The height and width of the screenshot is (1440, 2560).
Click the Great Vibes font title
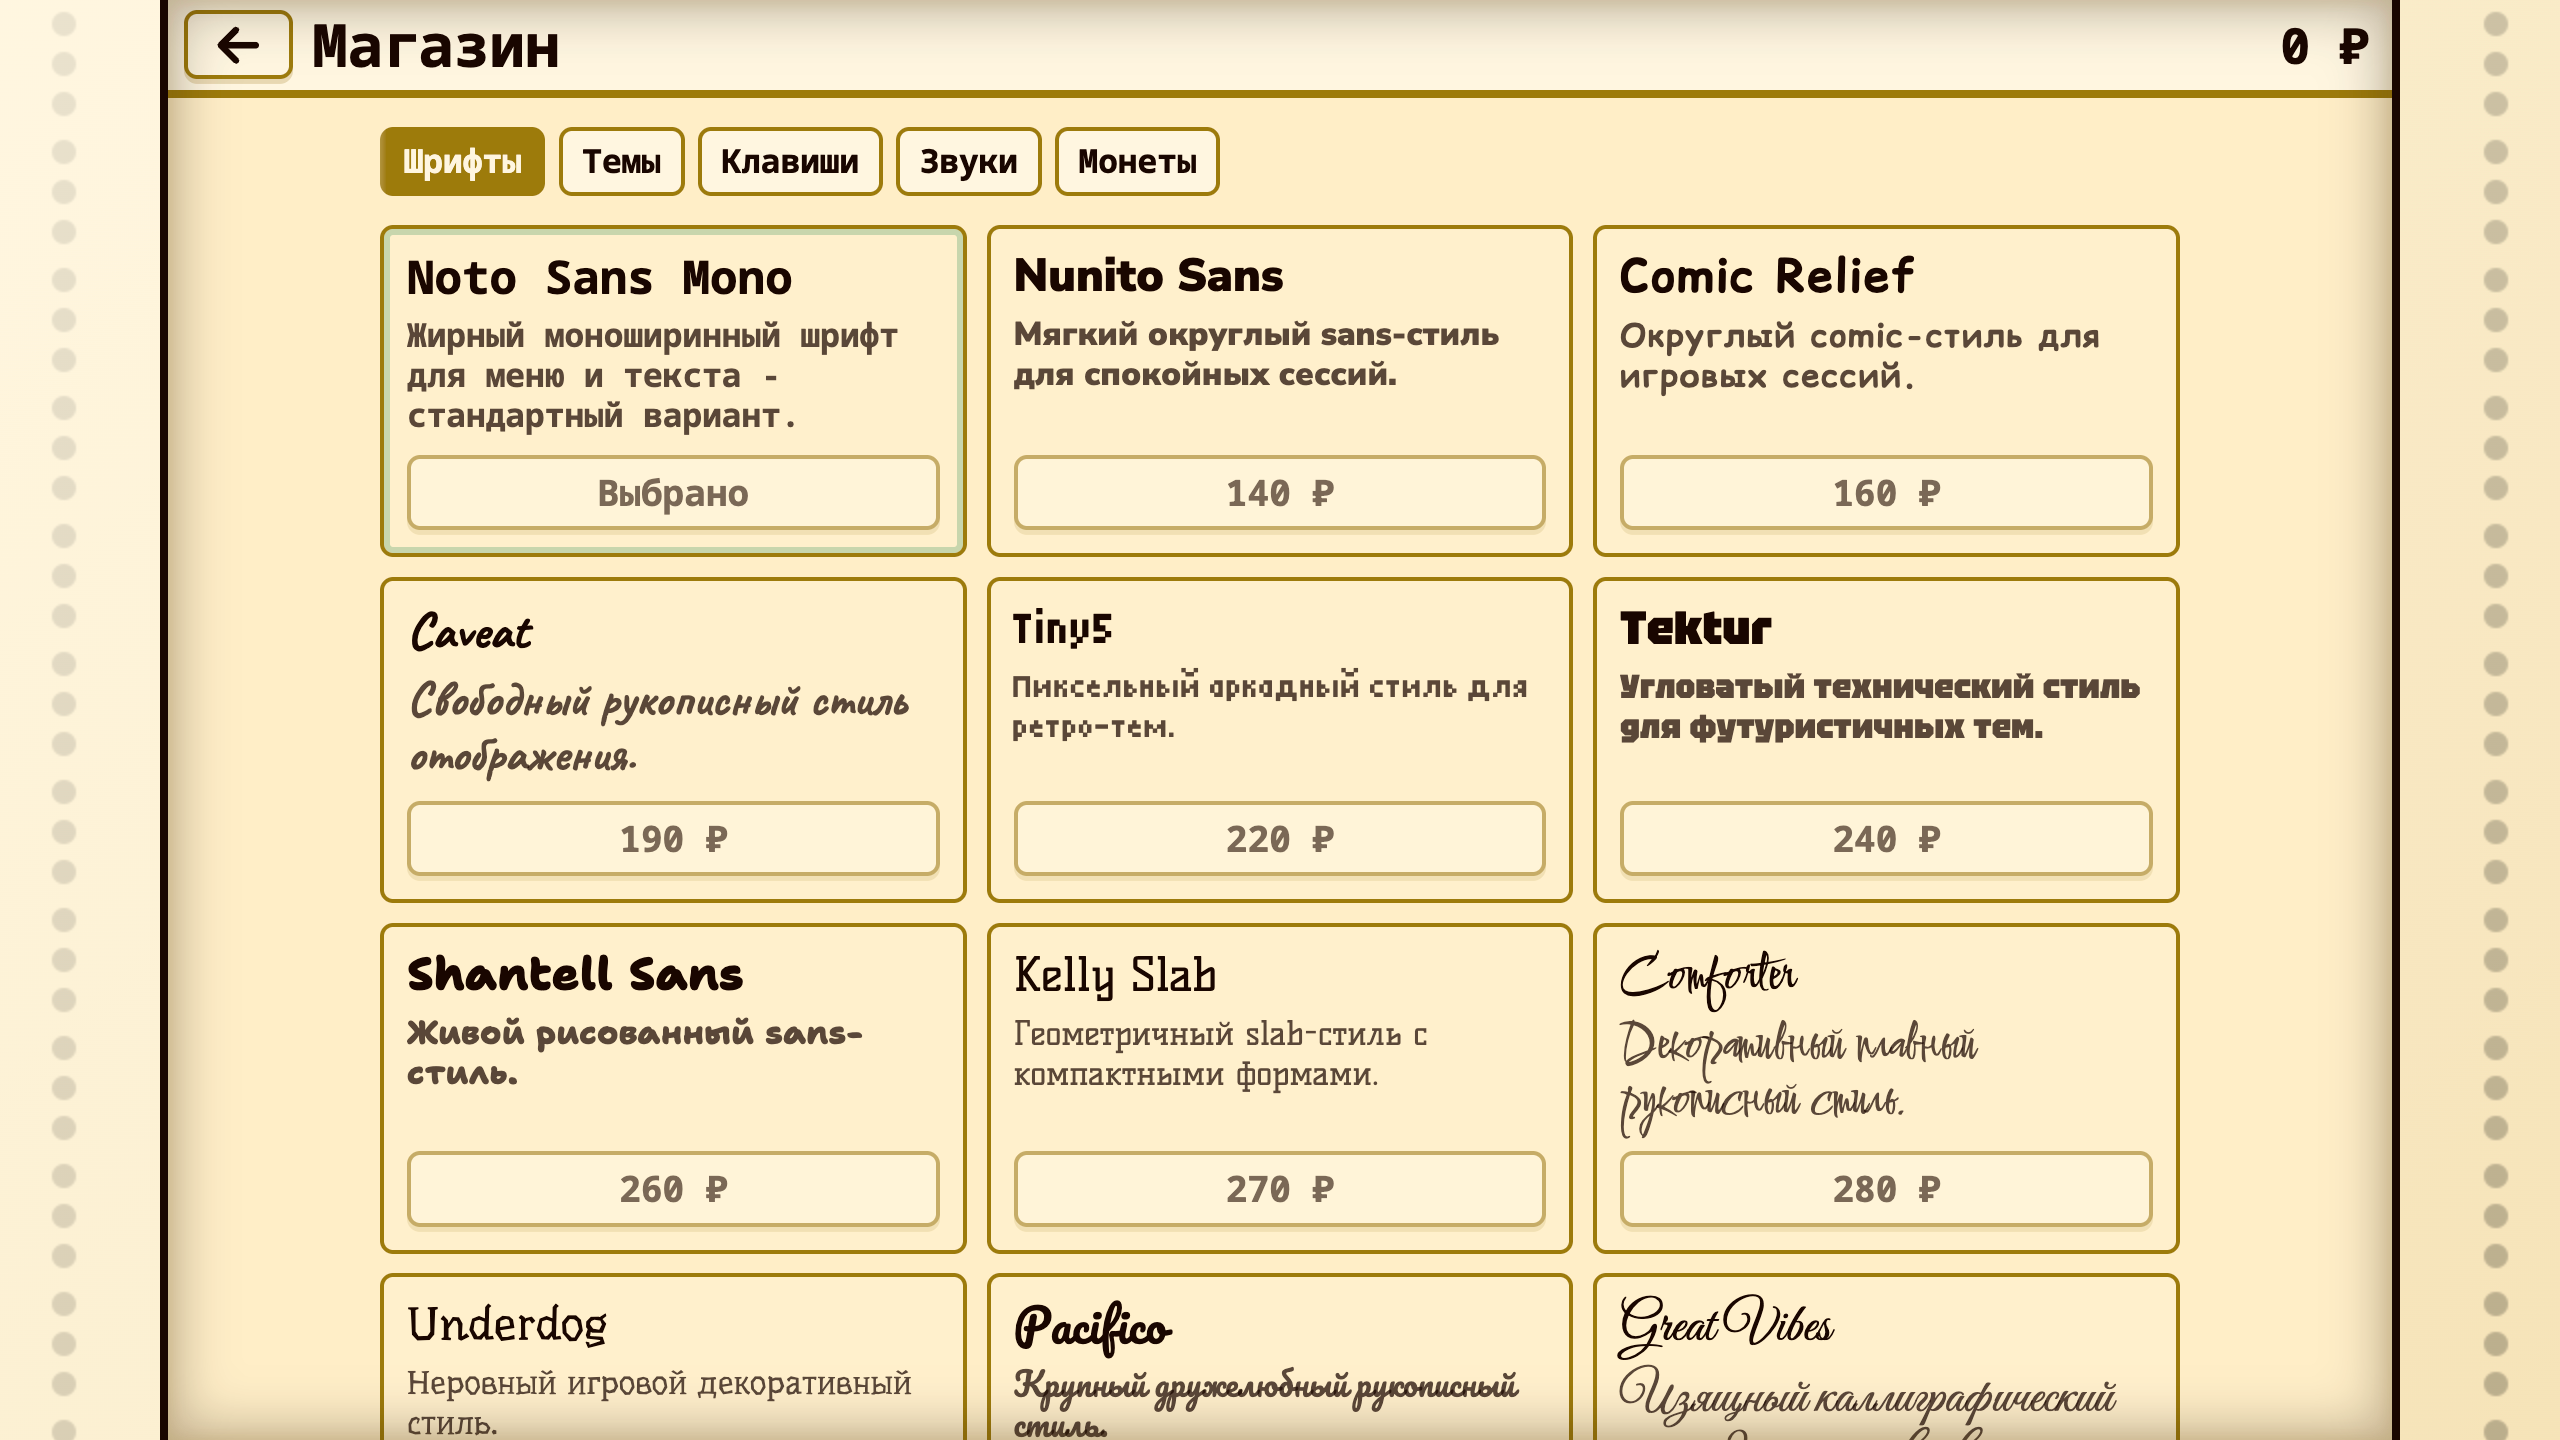1726,1325
